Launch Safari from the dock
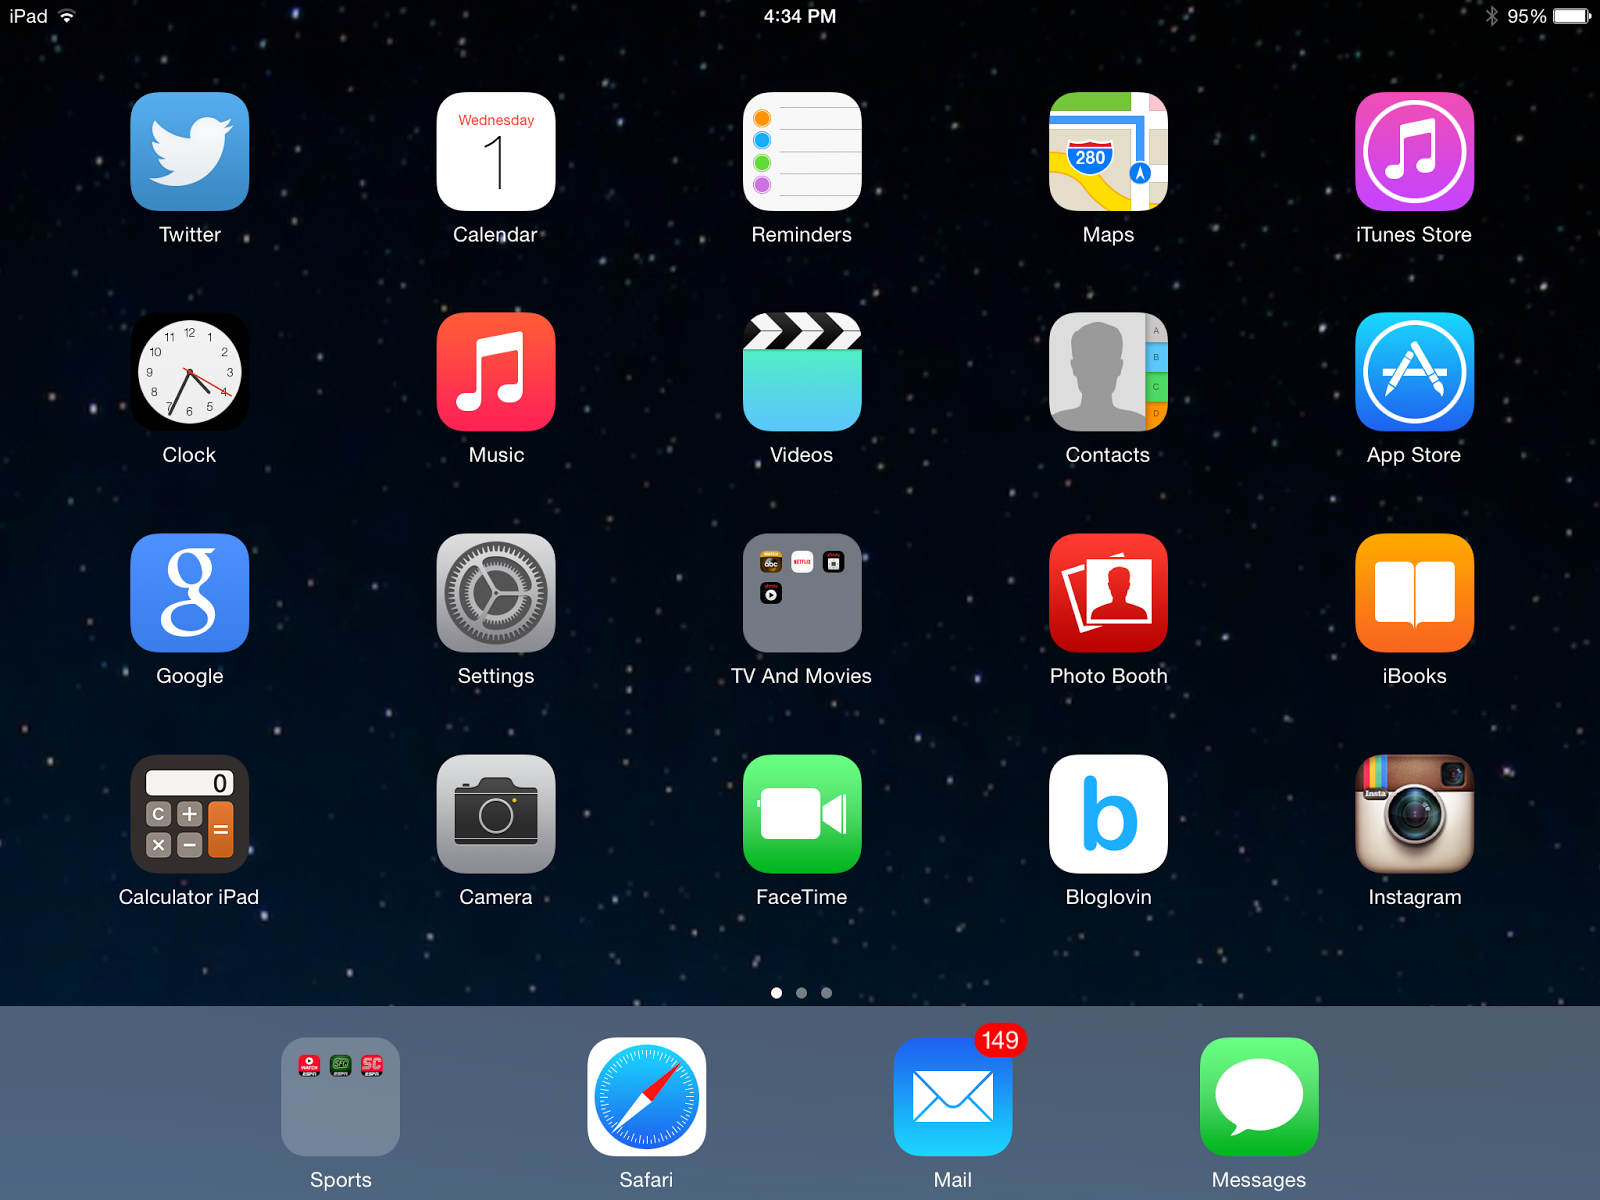Image resolution: width=1600 pixels, height=1200 pixels. (647, 1097)
